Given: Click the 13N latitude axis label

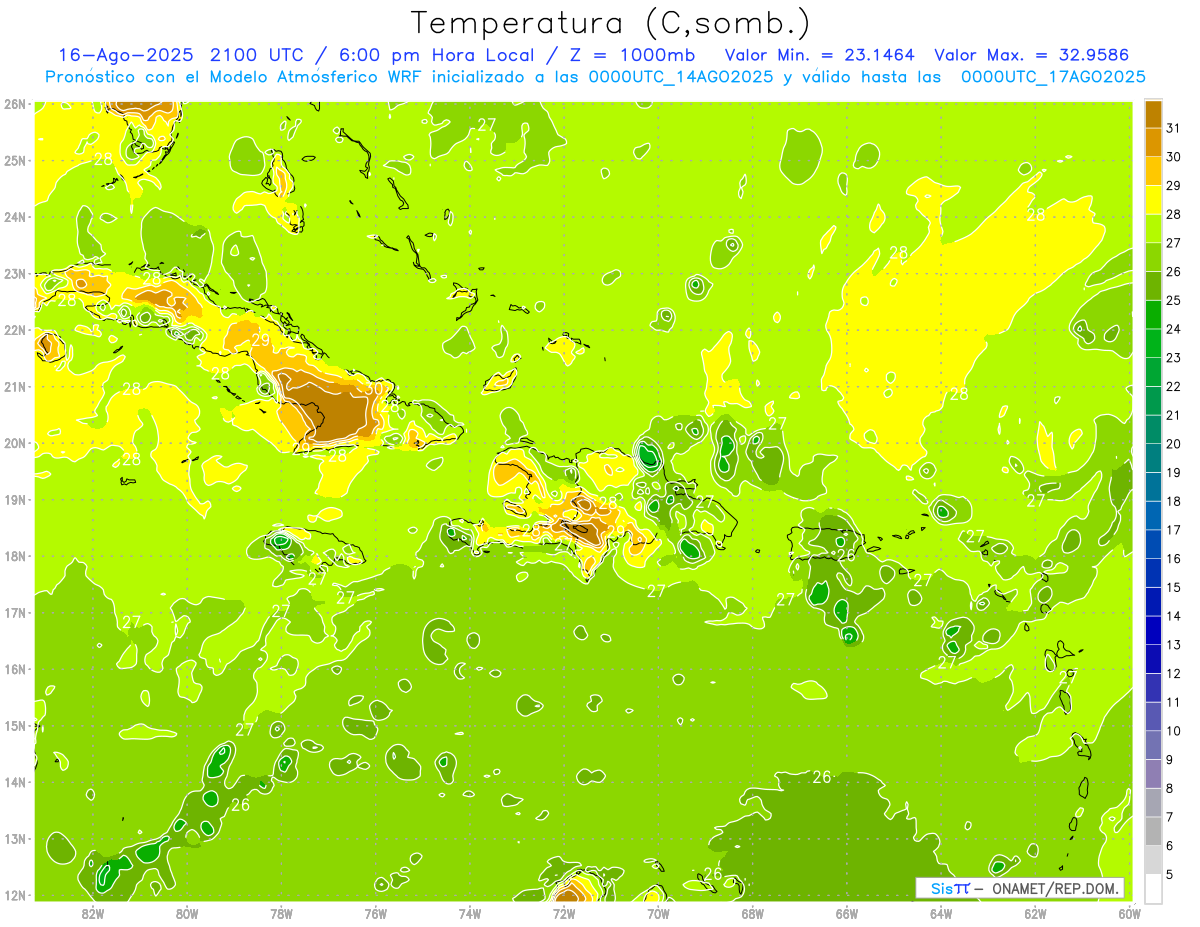Looking at the screenshot, I should tap(14, 838).
